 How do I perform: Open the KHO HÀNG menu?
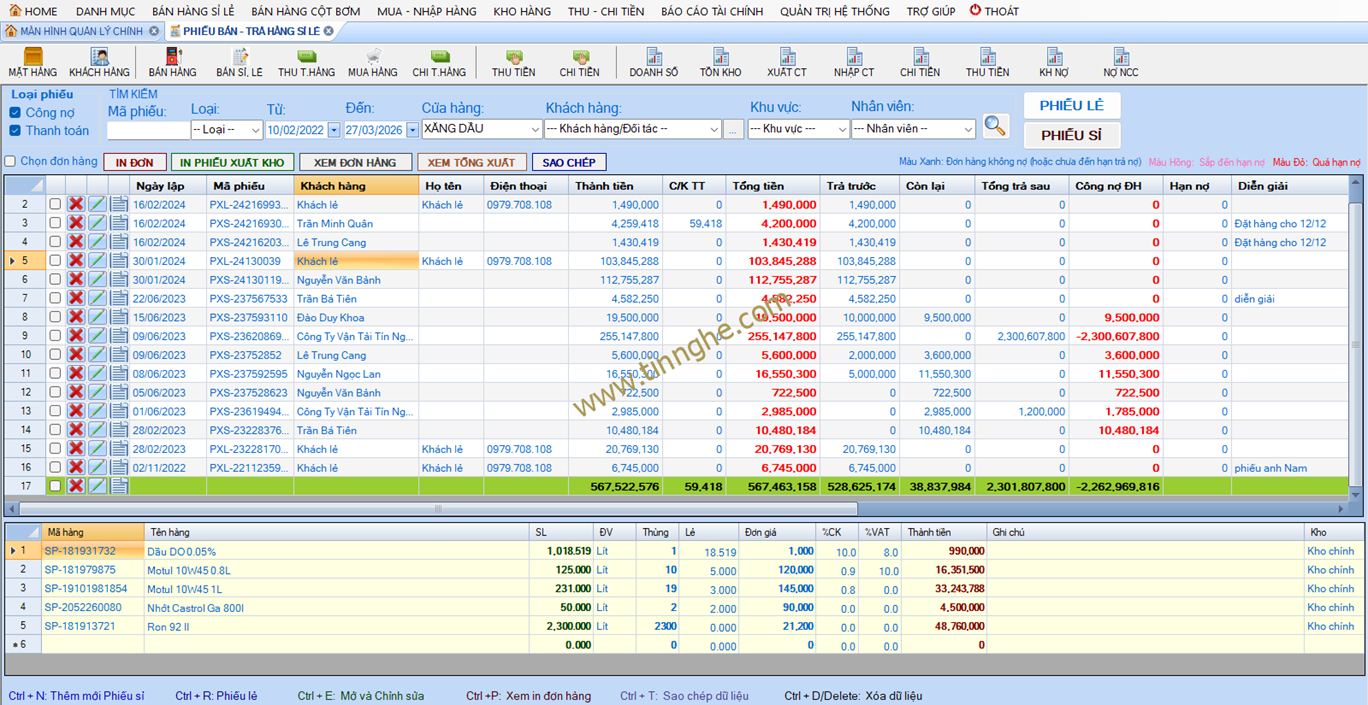click(x=522, y=11)
